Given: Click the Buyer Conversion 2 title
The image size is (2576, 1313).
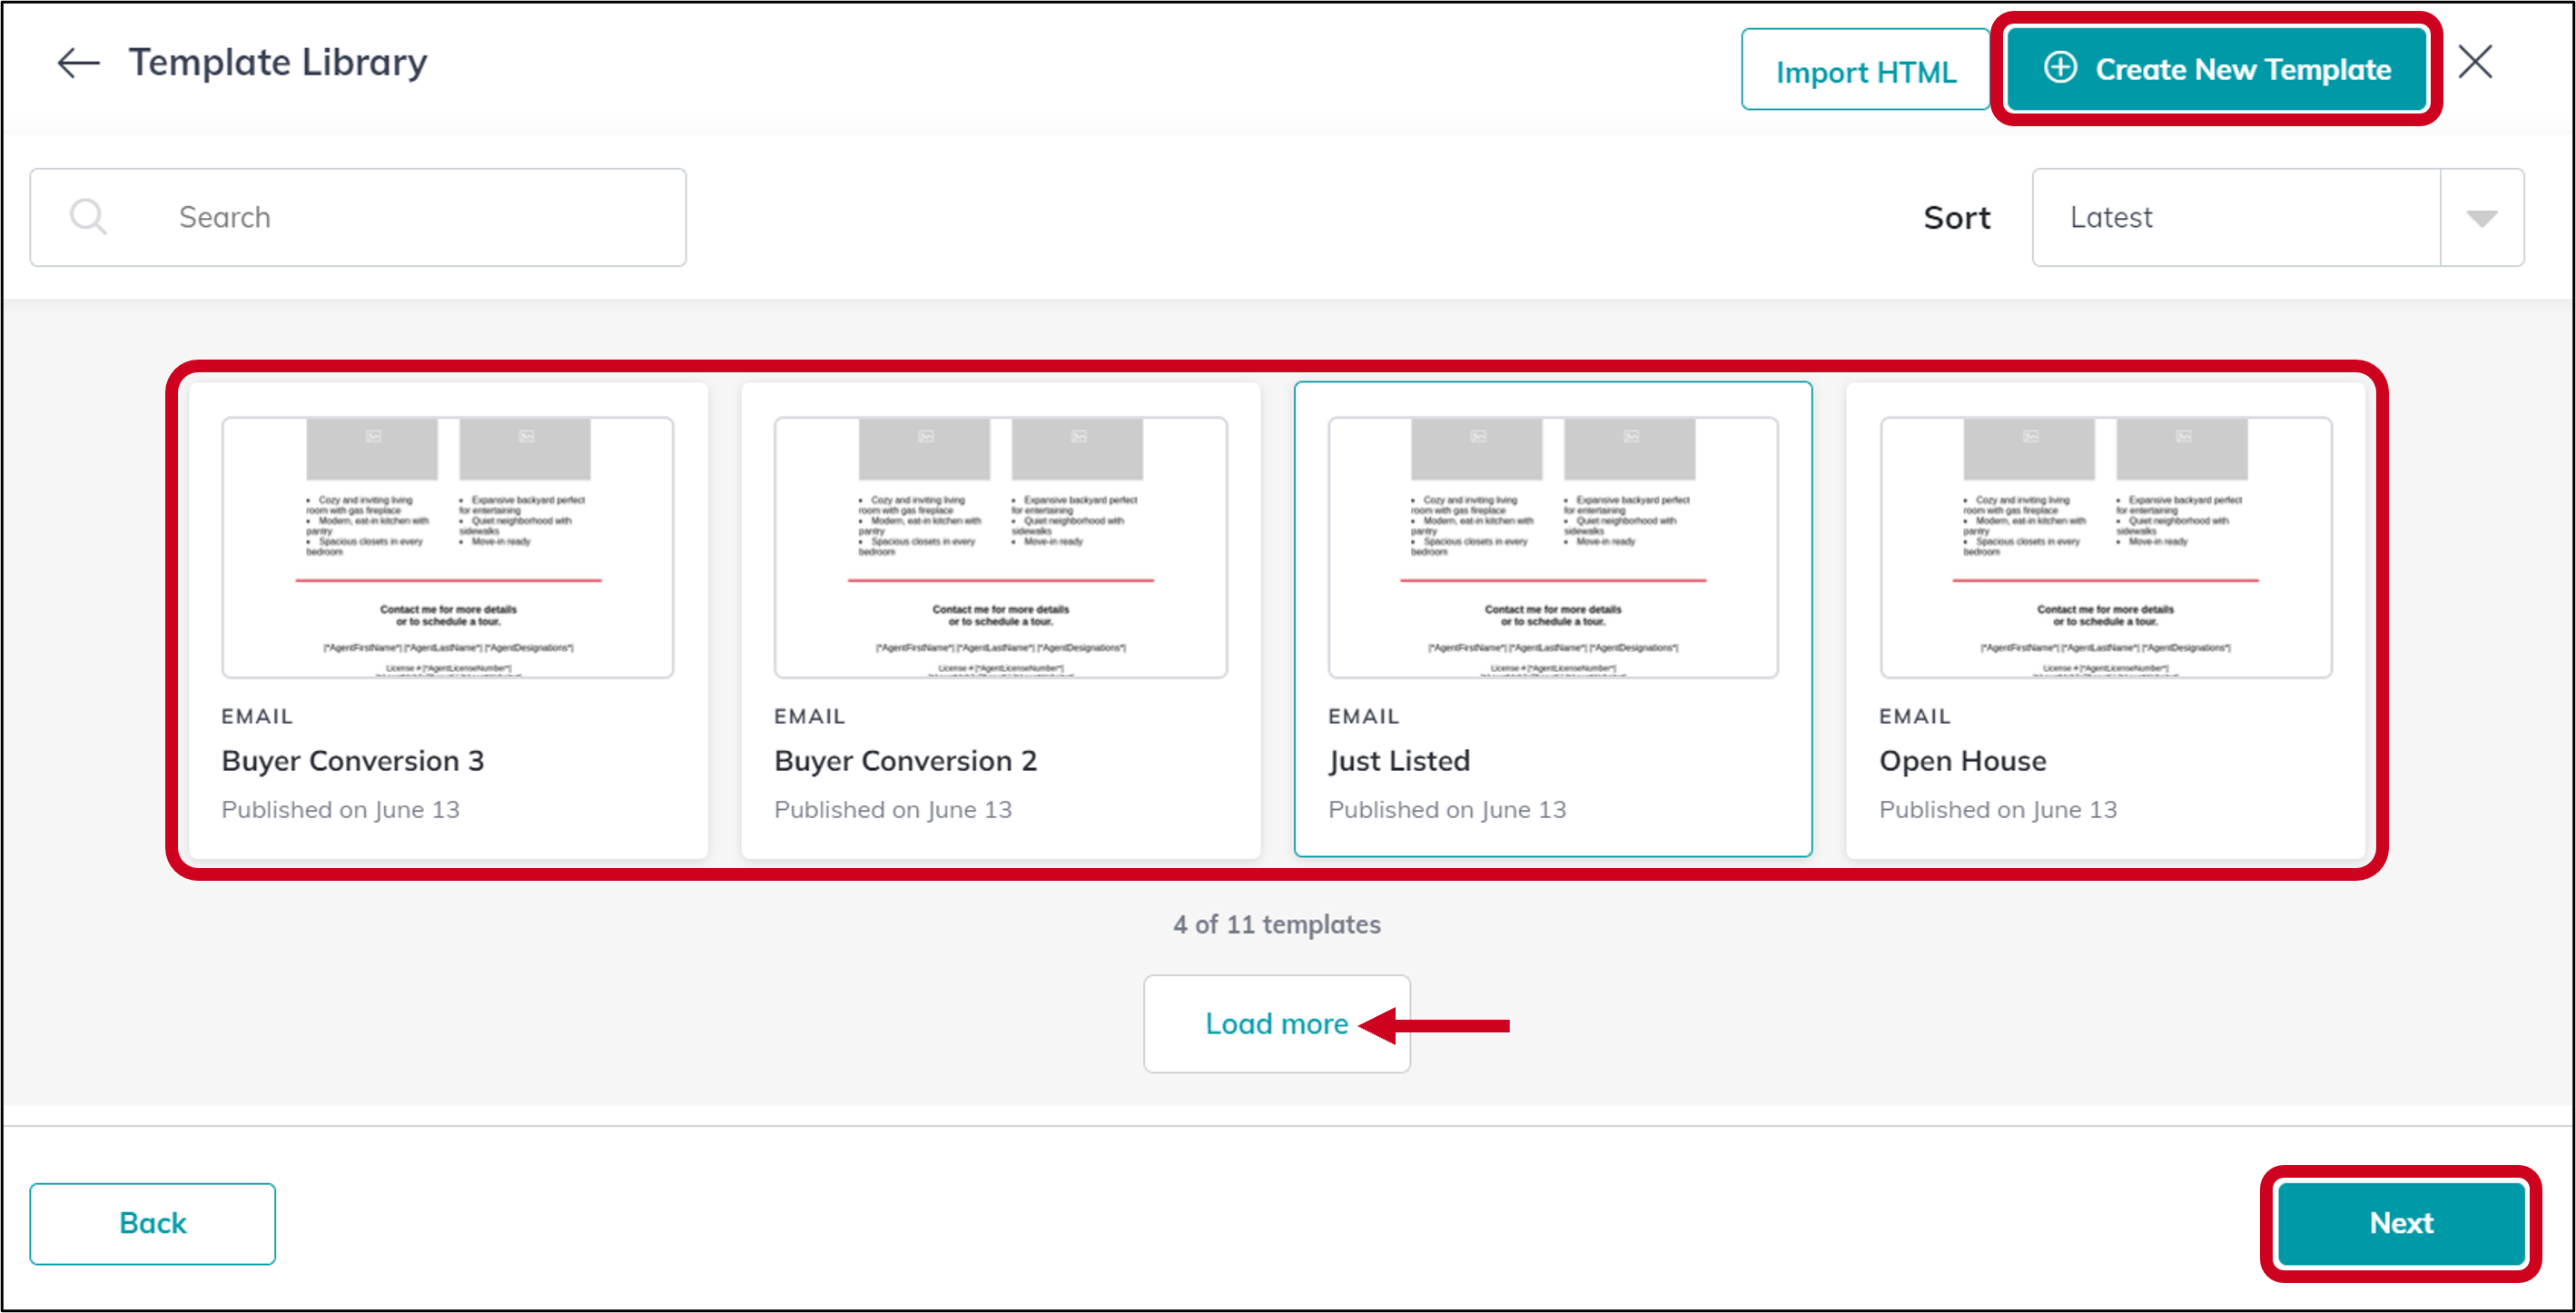Looking at the screenshot, I should click(x=905, y=761).
